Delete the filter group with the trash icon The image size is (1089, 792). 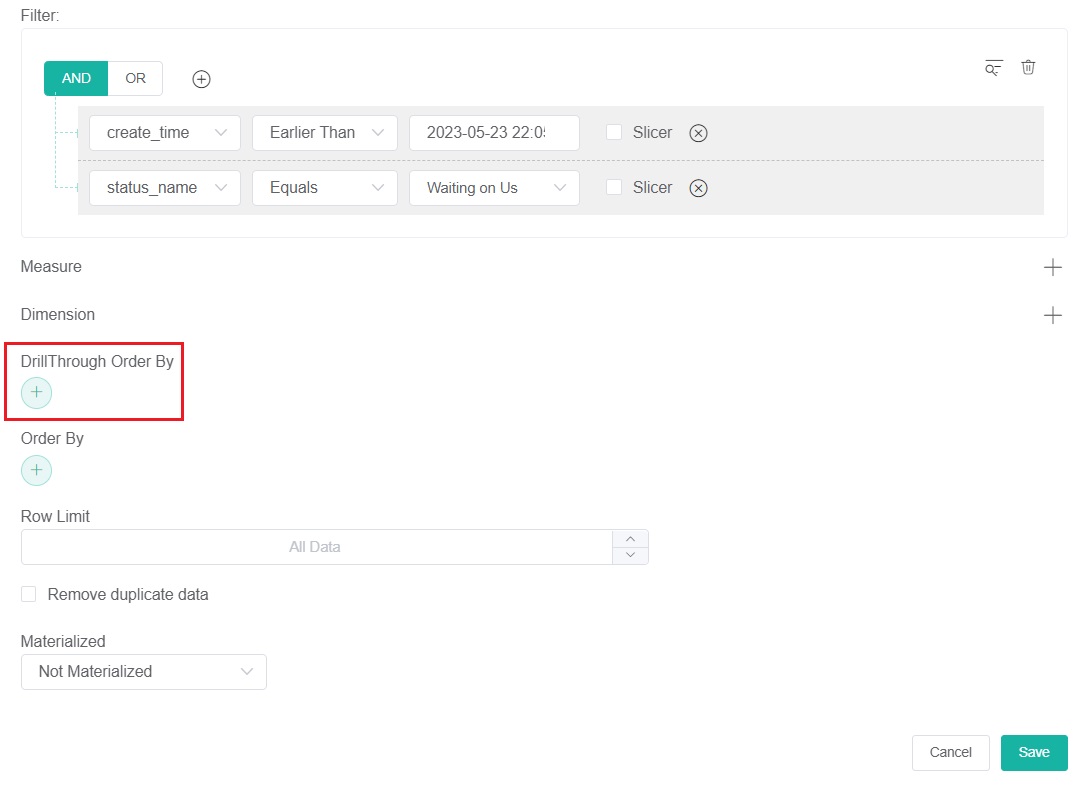pos(1028,67)
